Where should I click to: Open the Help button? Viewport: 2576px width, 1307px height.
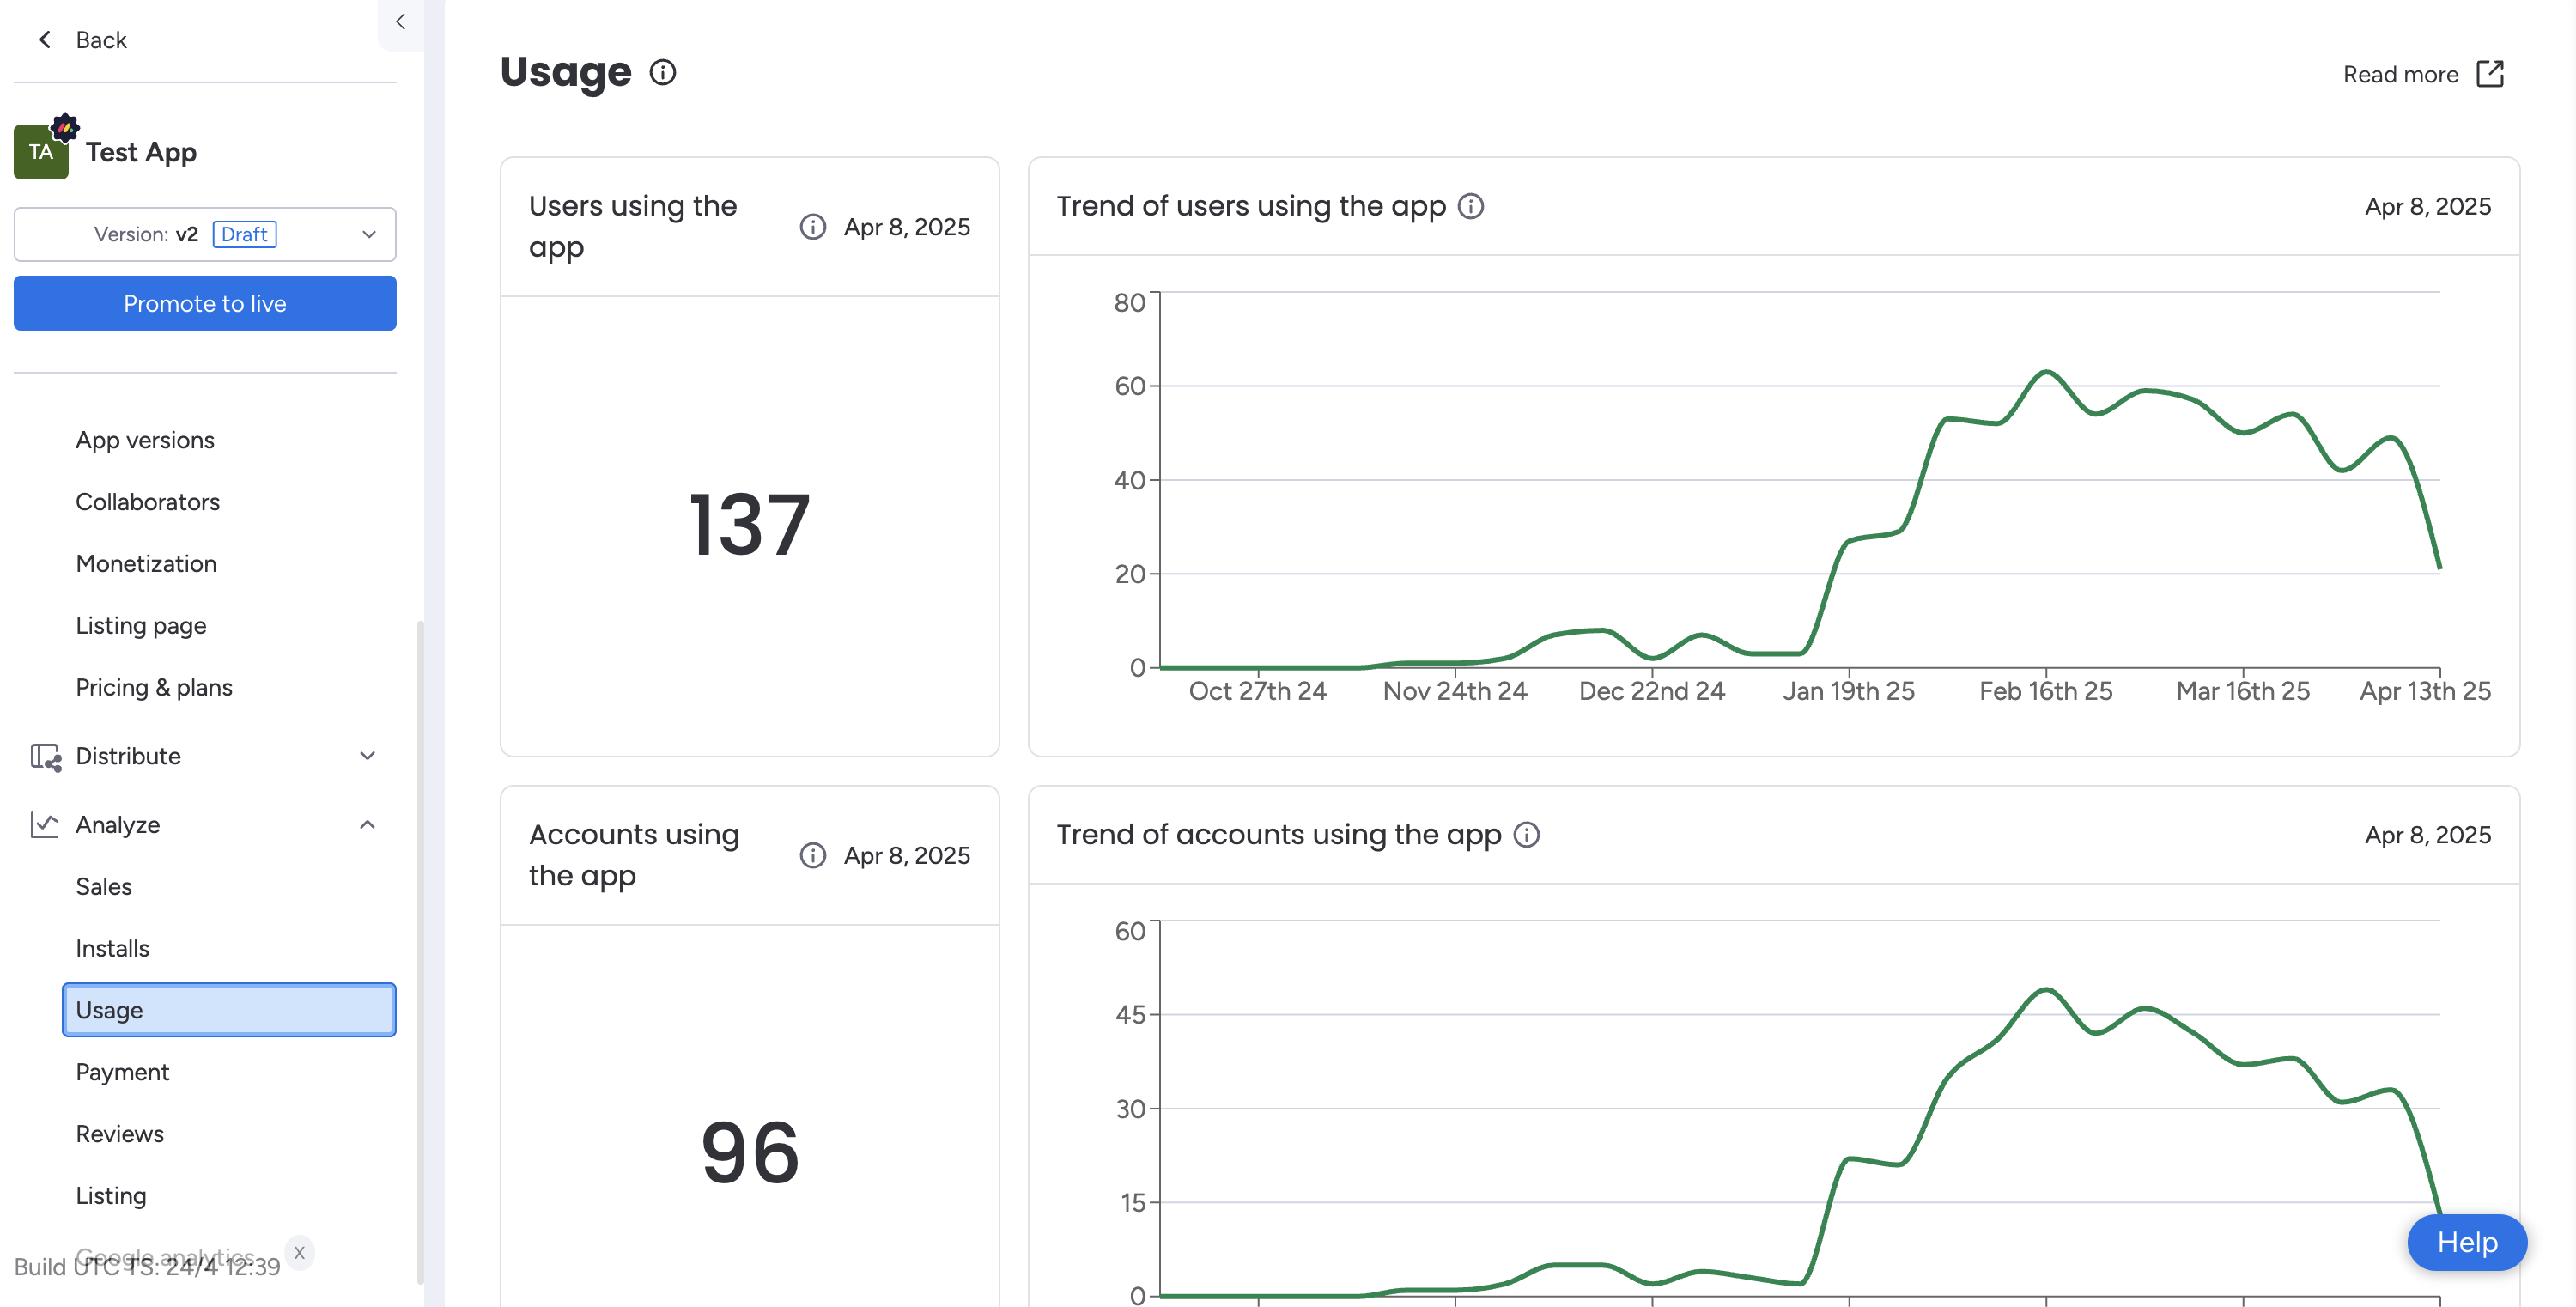click(x=2466, y=1241)
